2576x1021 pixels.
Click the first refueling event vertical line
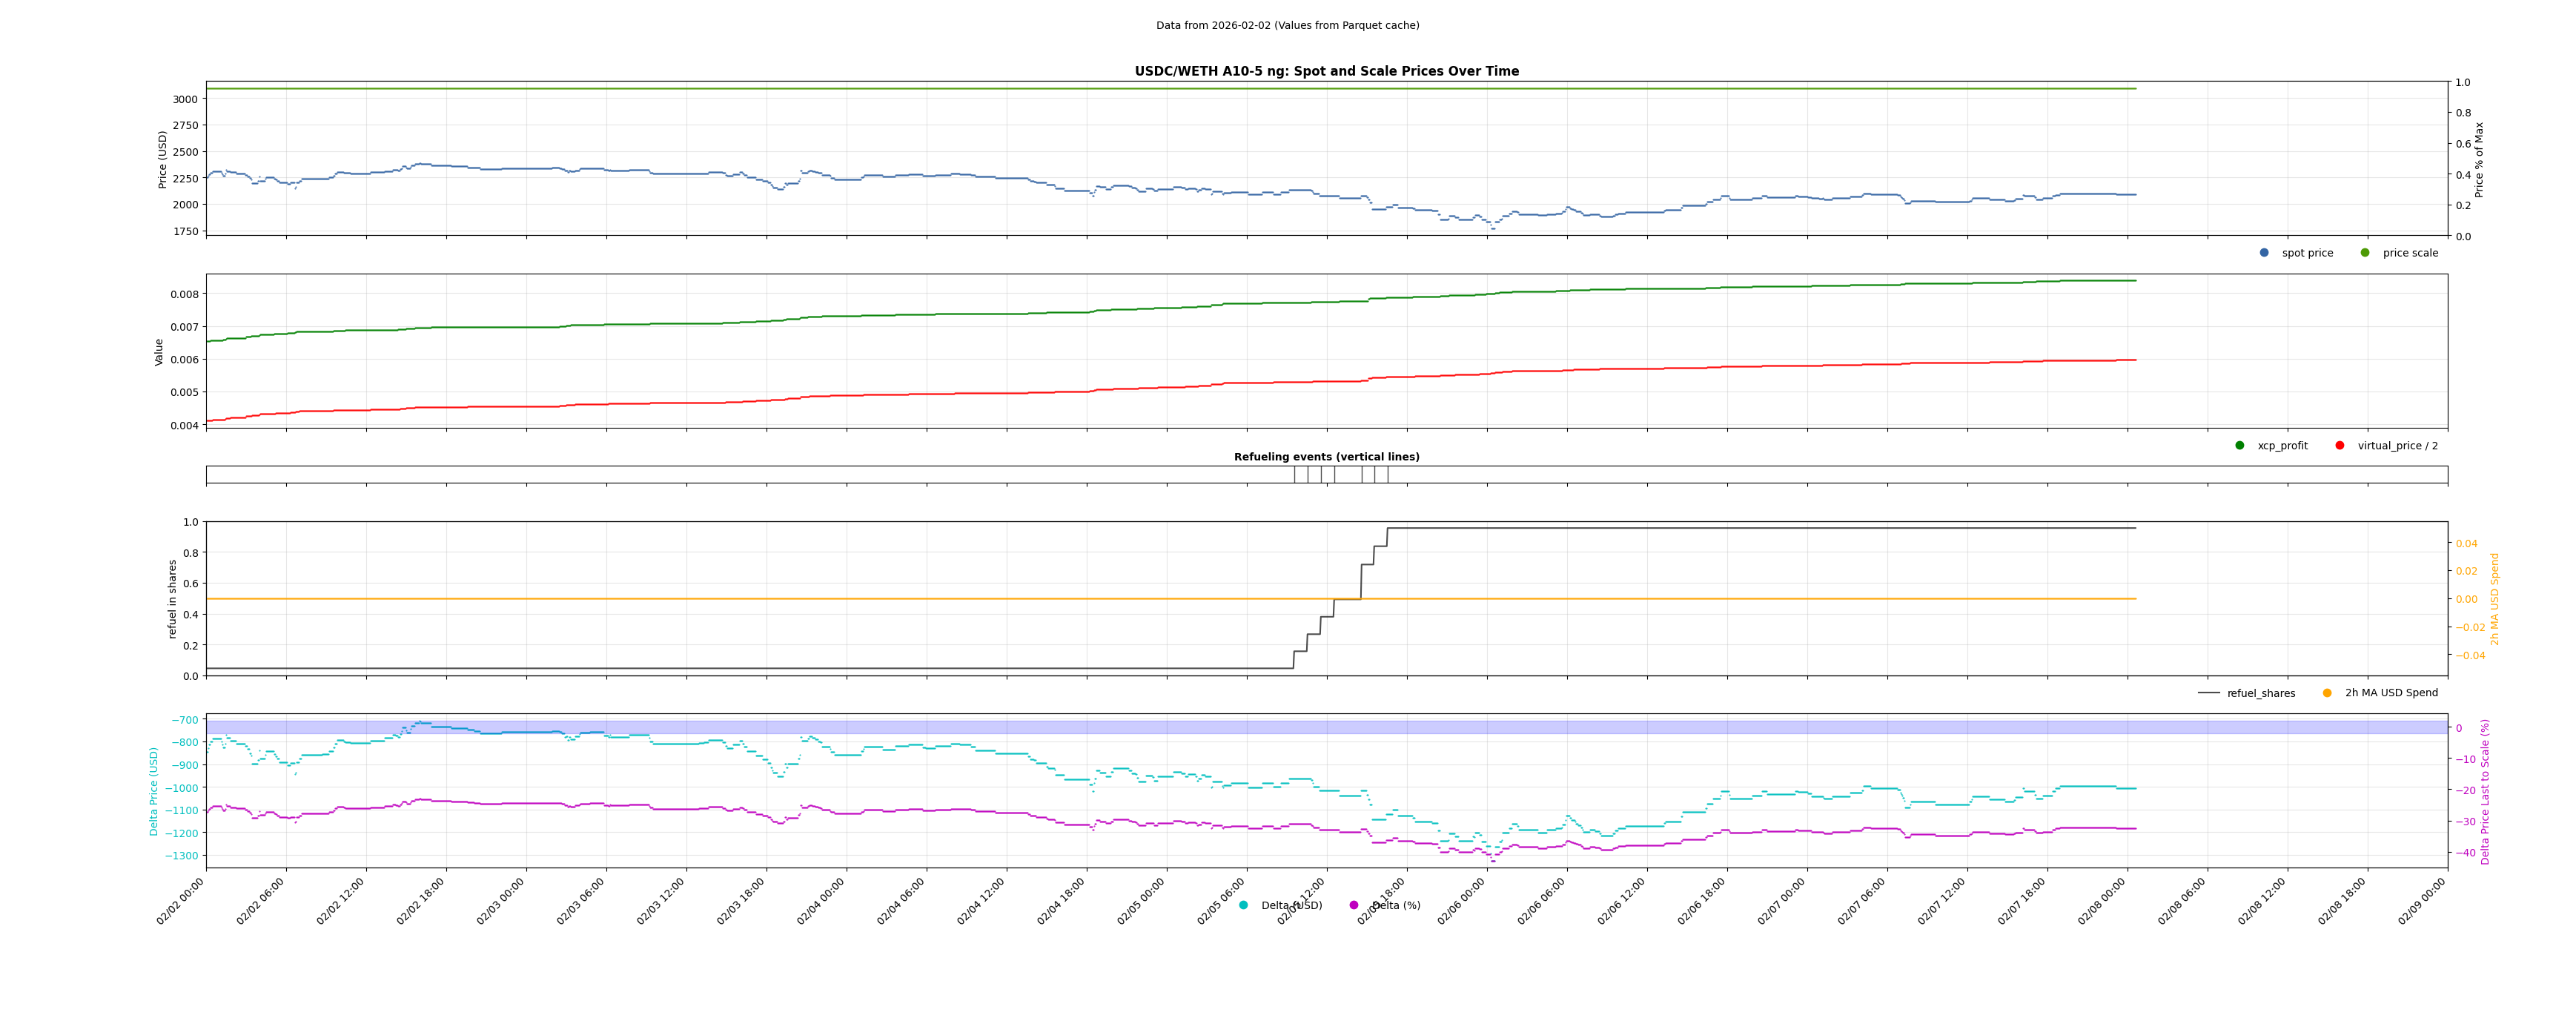click(1294, 475)
